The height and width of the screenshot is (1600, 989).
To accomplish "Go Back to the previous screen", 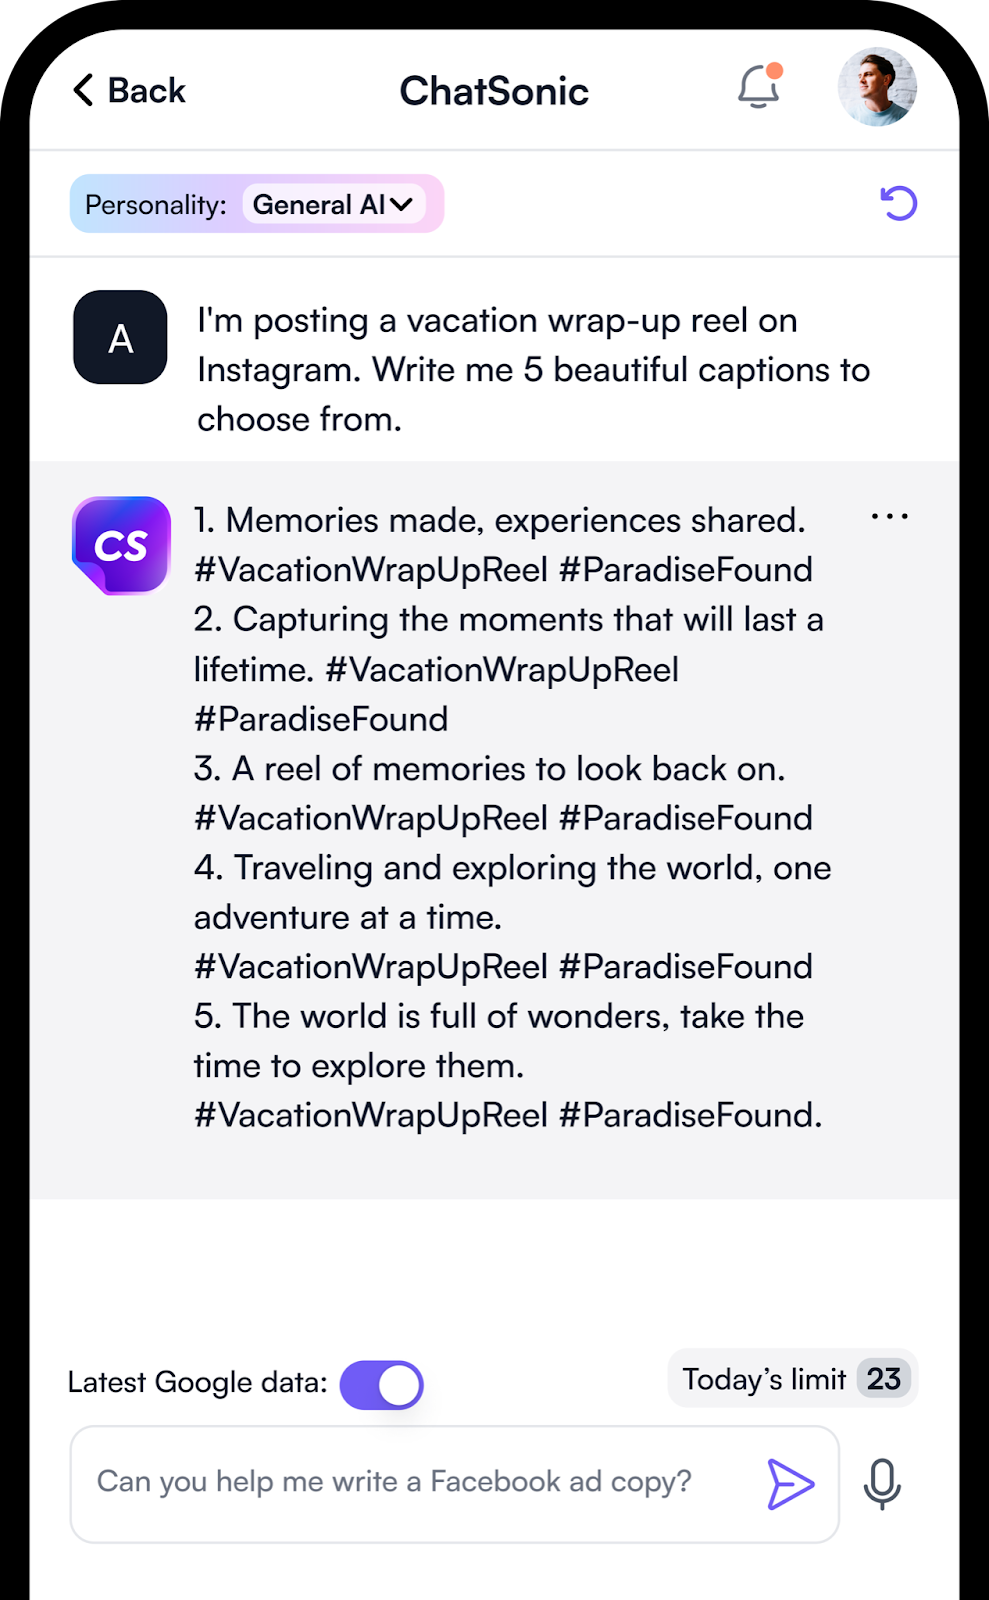I will [x=129, y=90].
